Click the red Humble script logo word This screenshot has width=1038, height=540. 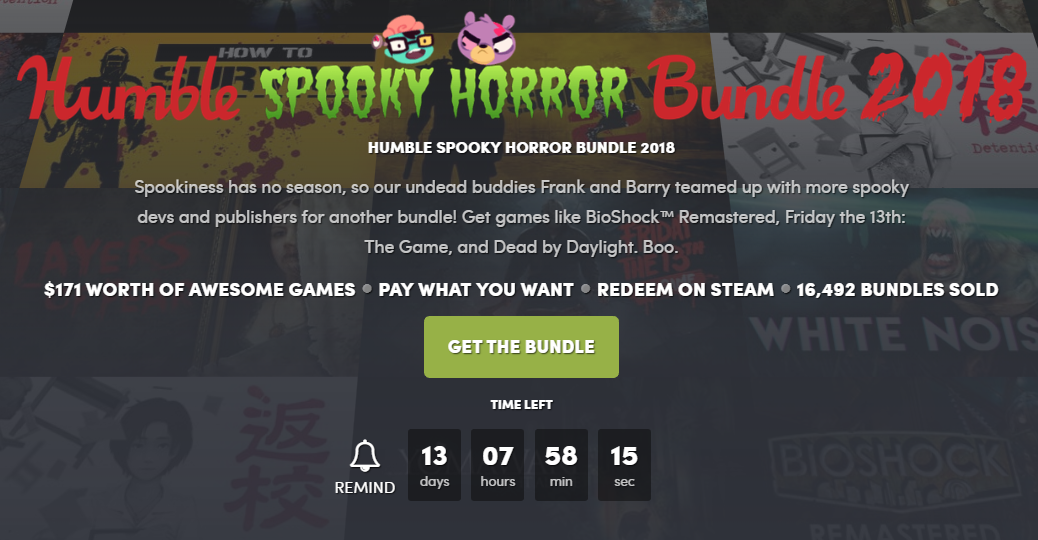pyautogui.click(x=130, y=89)
